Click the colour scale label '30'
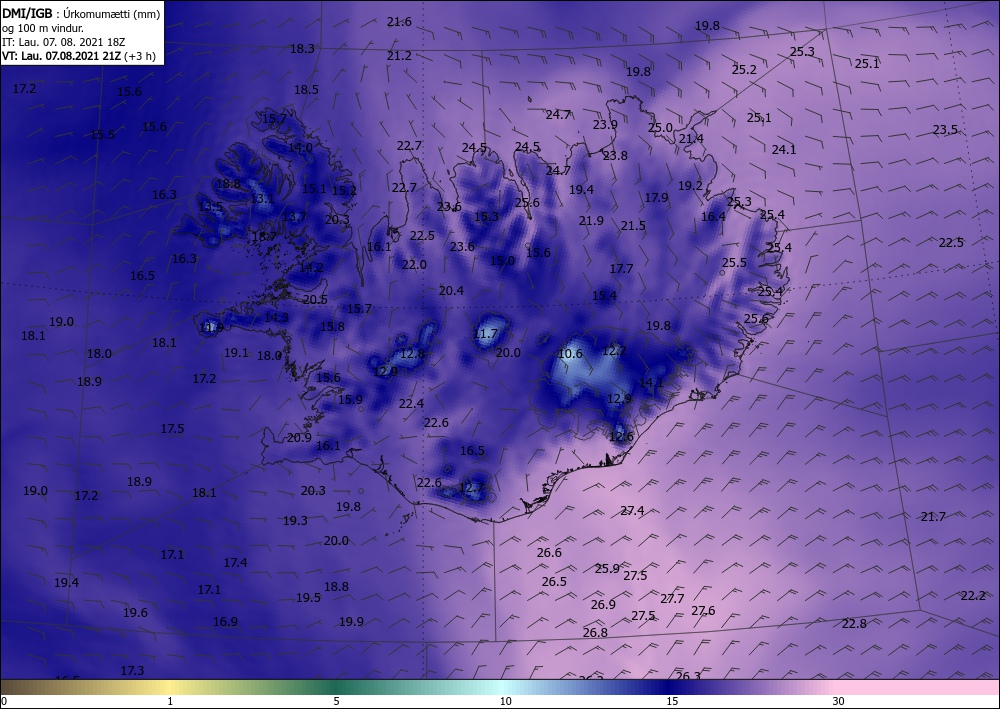 (838, 701)
